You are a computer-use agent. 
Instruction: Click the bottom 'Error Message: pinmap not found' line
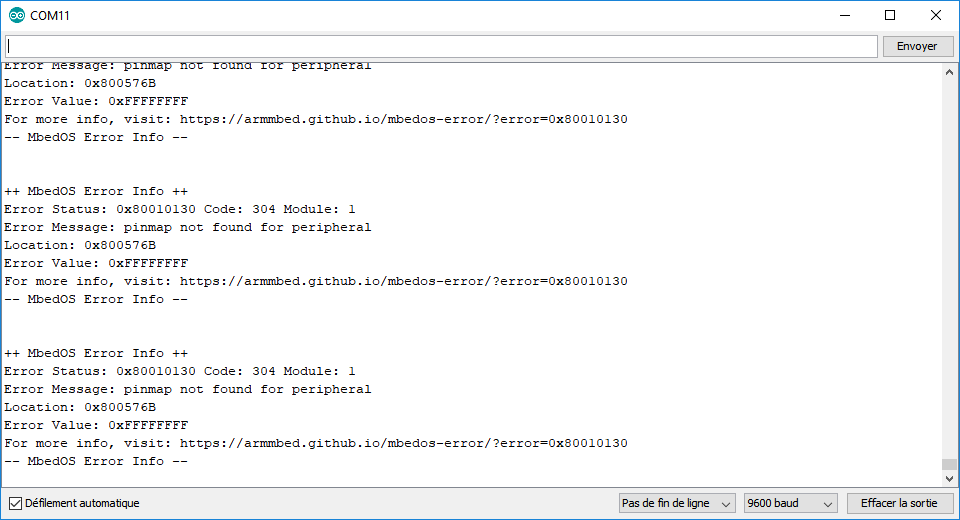[187, 389]
